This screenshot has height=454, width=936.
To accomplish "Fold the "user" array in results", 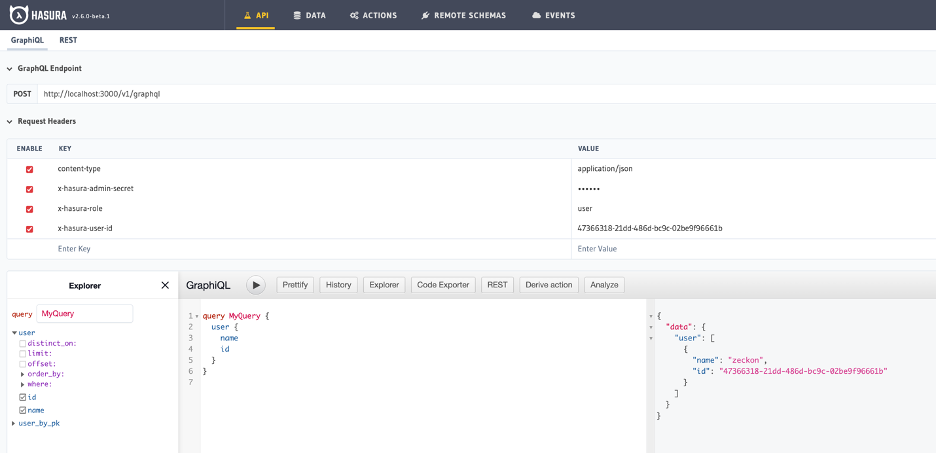I will 651,338.
